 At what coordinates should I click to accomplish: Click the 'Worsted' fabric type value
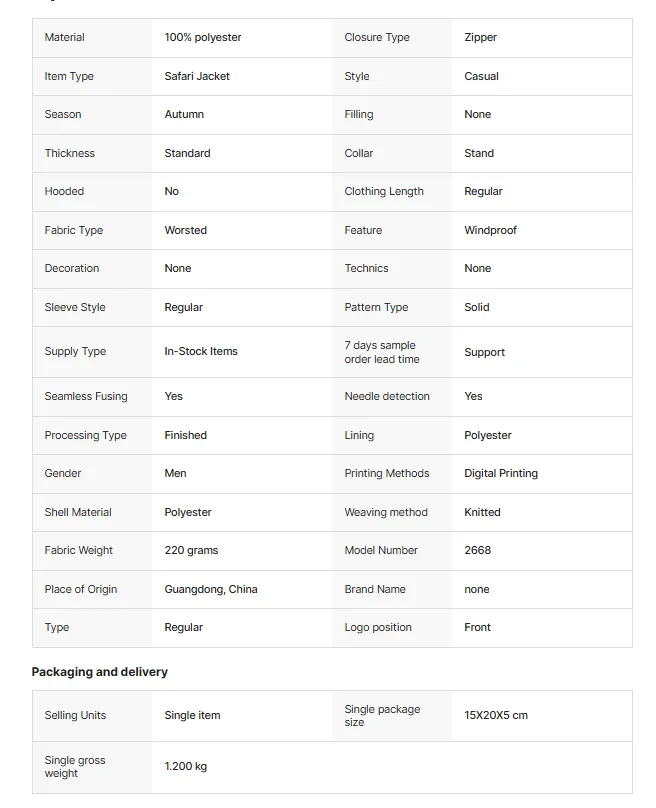click(186, 230)
